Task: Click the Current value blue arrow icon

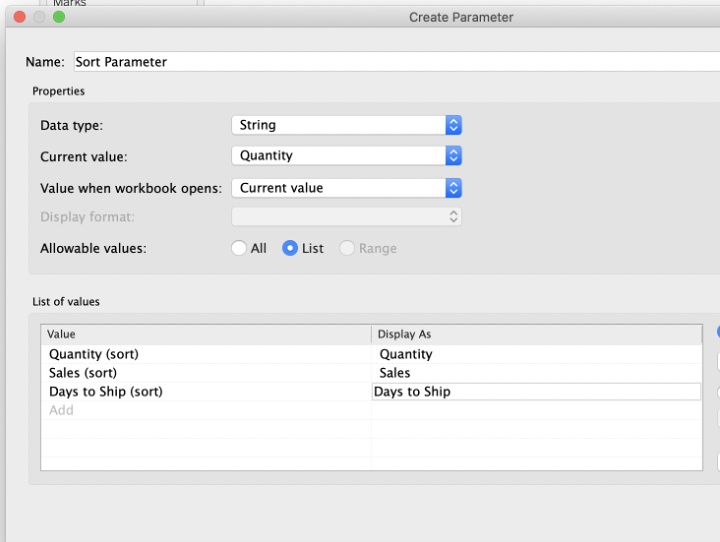Action: [x=453, y=156]
